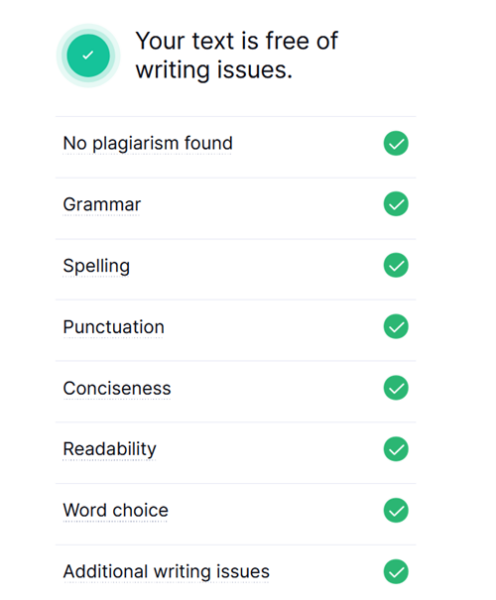The height and width of the screenshot is (600, 496).
Task: Open Additional writing issues label
Action: point(166,572)
